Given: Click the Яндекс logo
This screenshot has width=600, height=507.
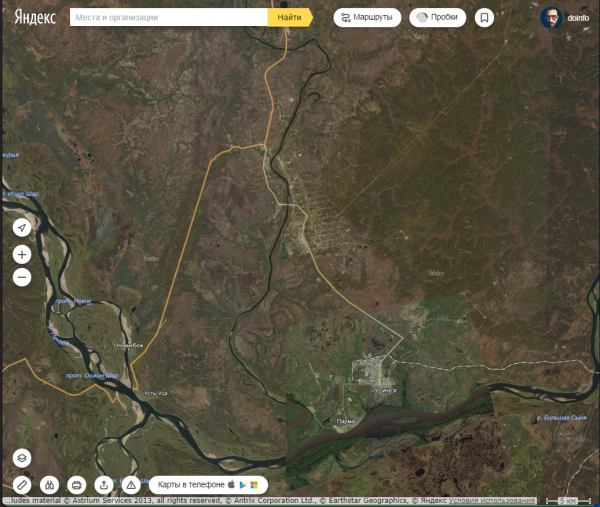Looking at the screenshot, I should click(x=35, y=17).
